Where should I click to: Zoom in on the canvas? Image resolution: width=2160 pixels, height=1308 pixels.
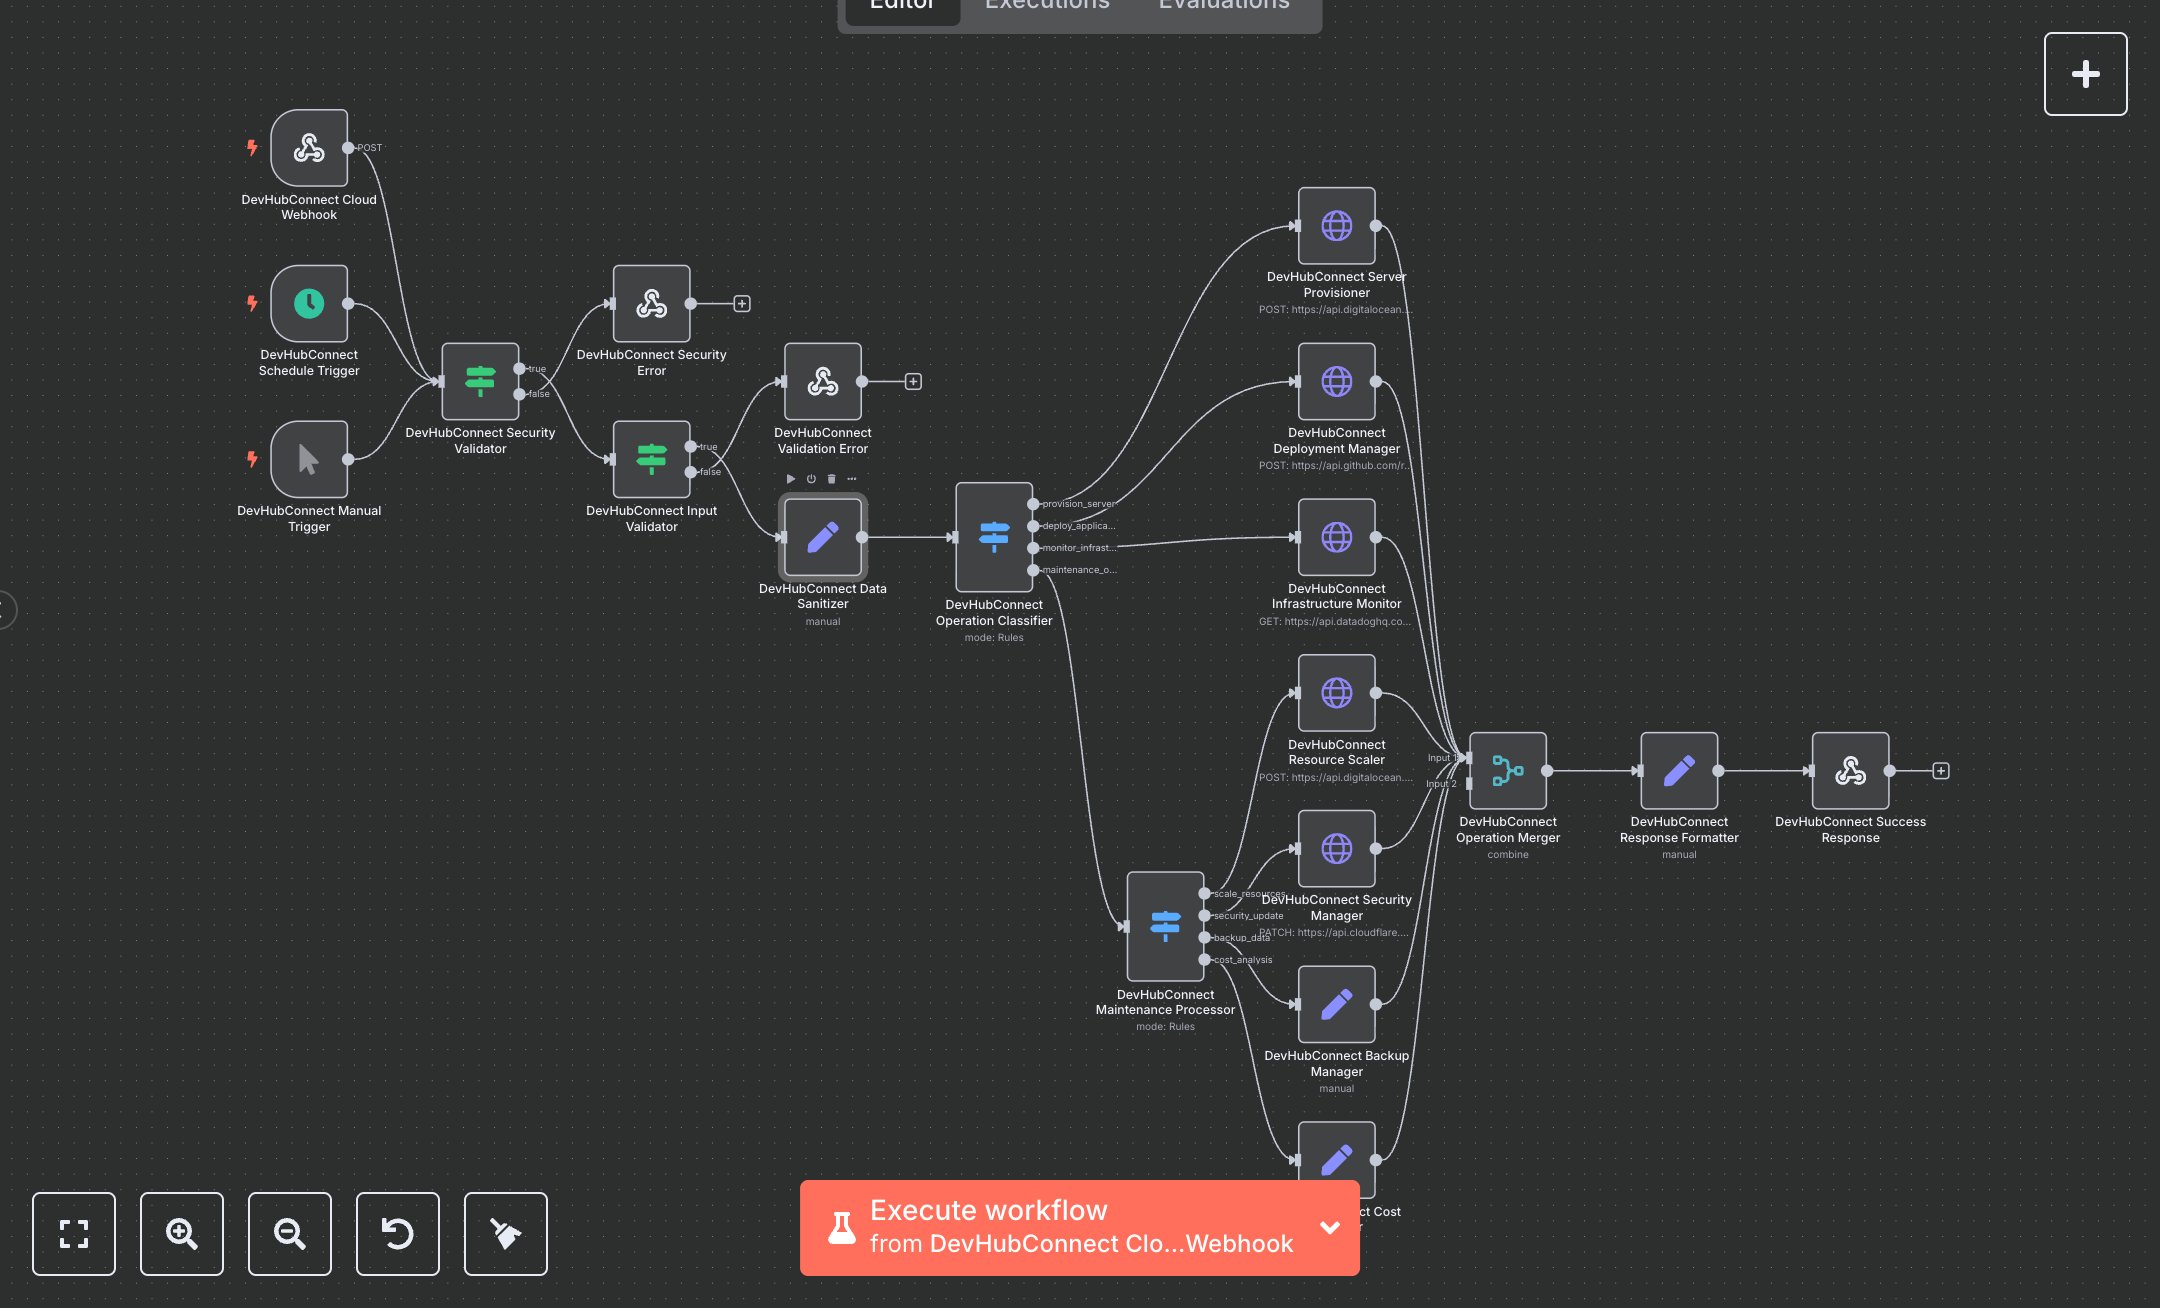tap(181, 1233)
